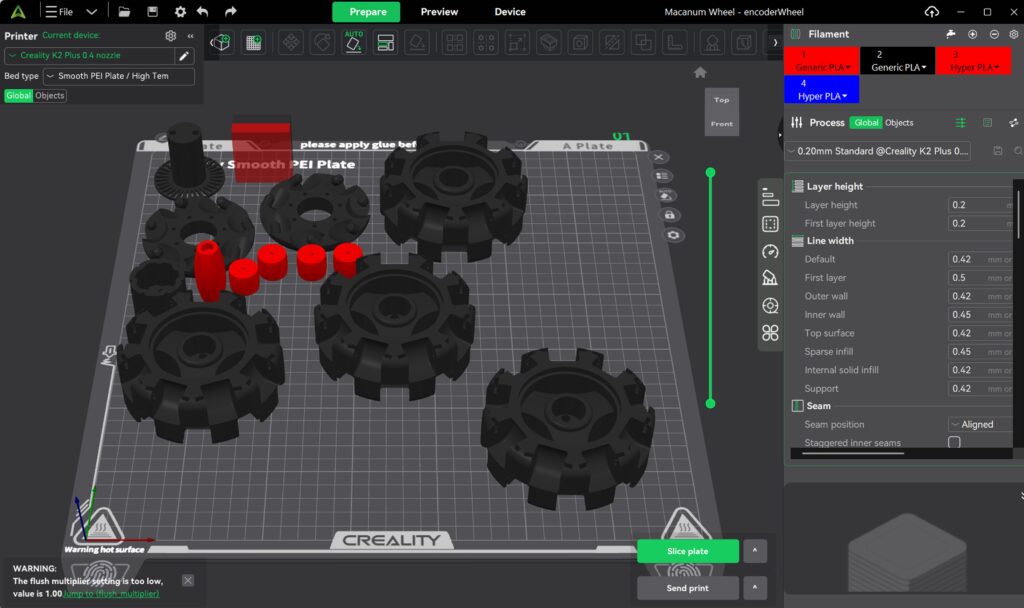Click the Add object cube icon

click(220, 43)
